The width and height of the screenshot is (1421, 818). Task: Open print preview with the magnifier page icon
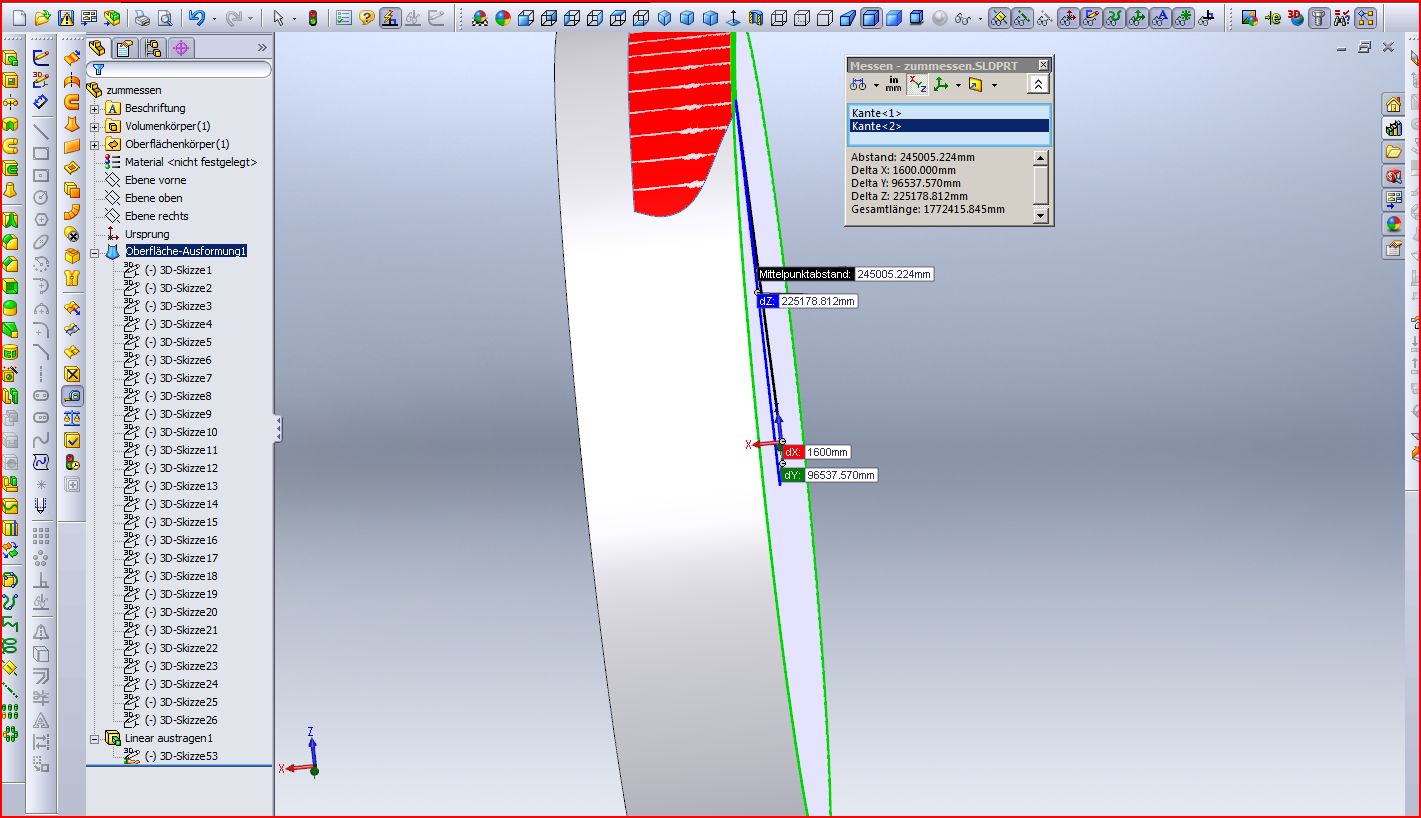pos(165,18)
